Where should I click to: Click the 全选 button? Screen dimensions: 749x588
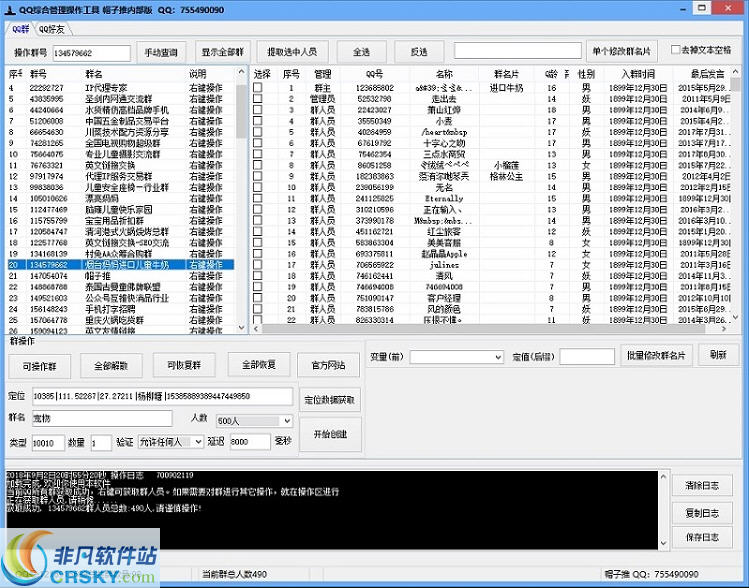click(x=361, y=52)
